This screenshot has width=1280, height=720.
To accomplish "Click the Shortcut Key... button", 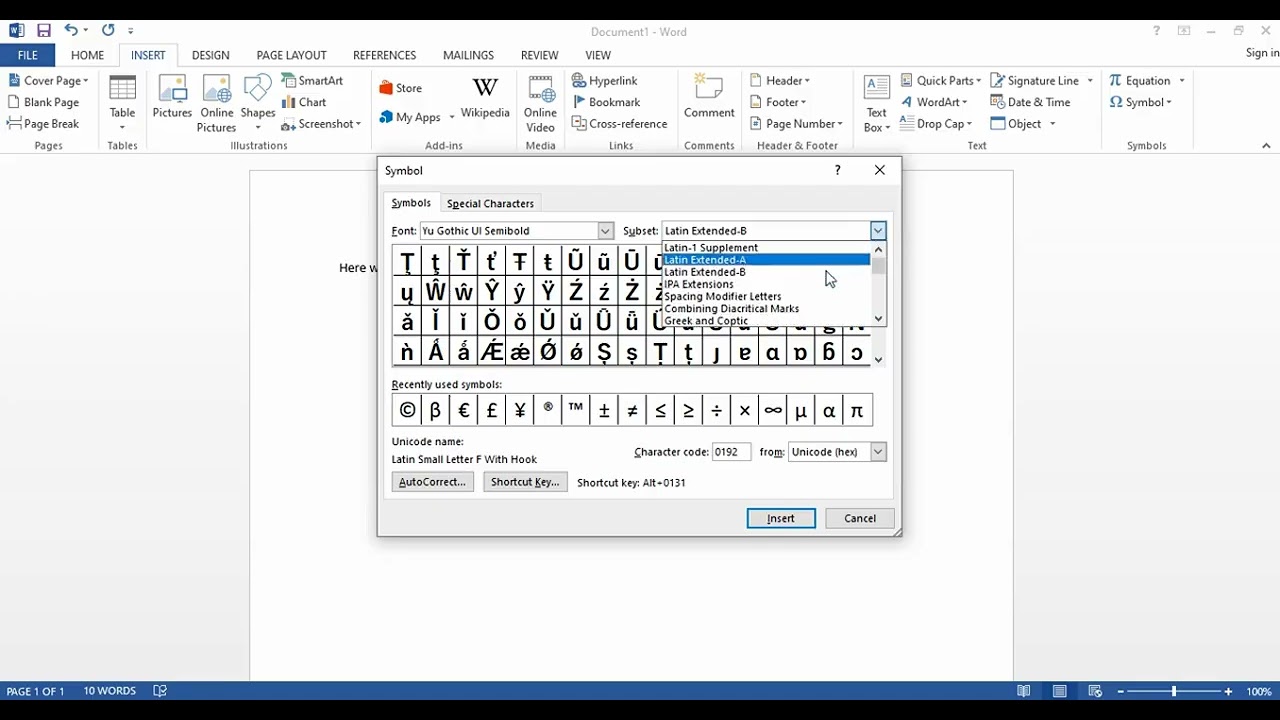I will [x=525, y=482].
